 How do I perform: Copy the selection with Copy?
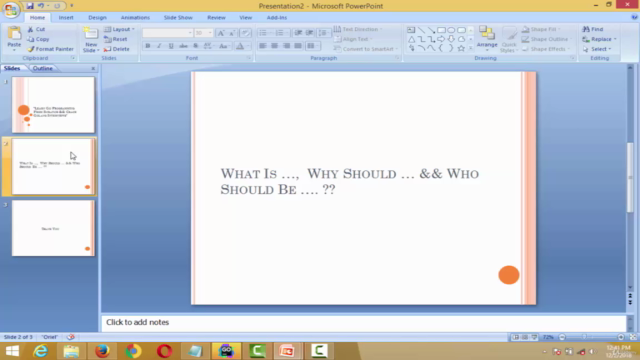coord(38,39)
